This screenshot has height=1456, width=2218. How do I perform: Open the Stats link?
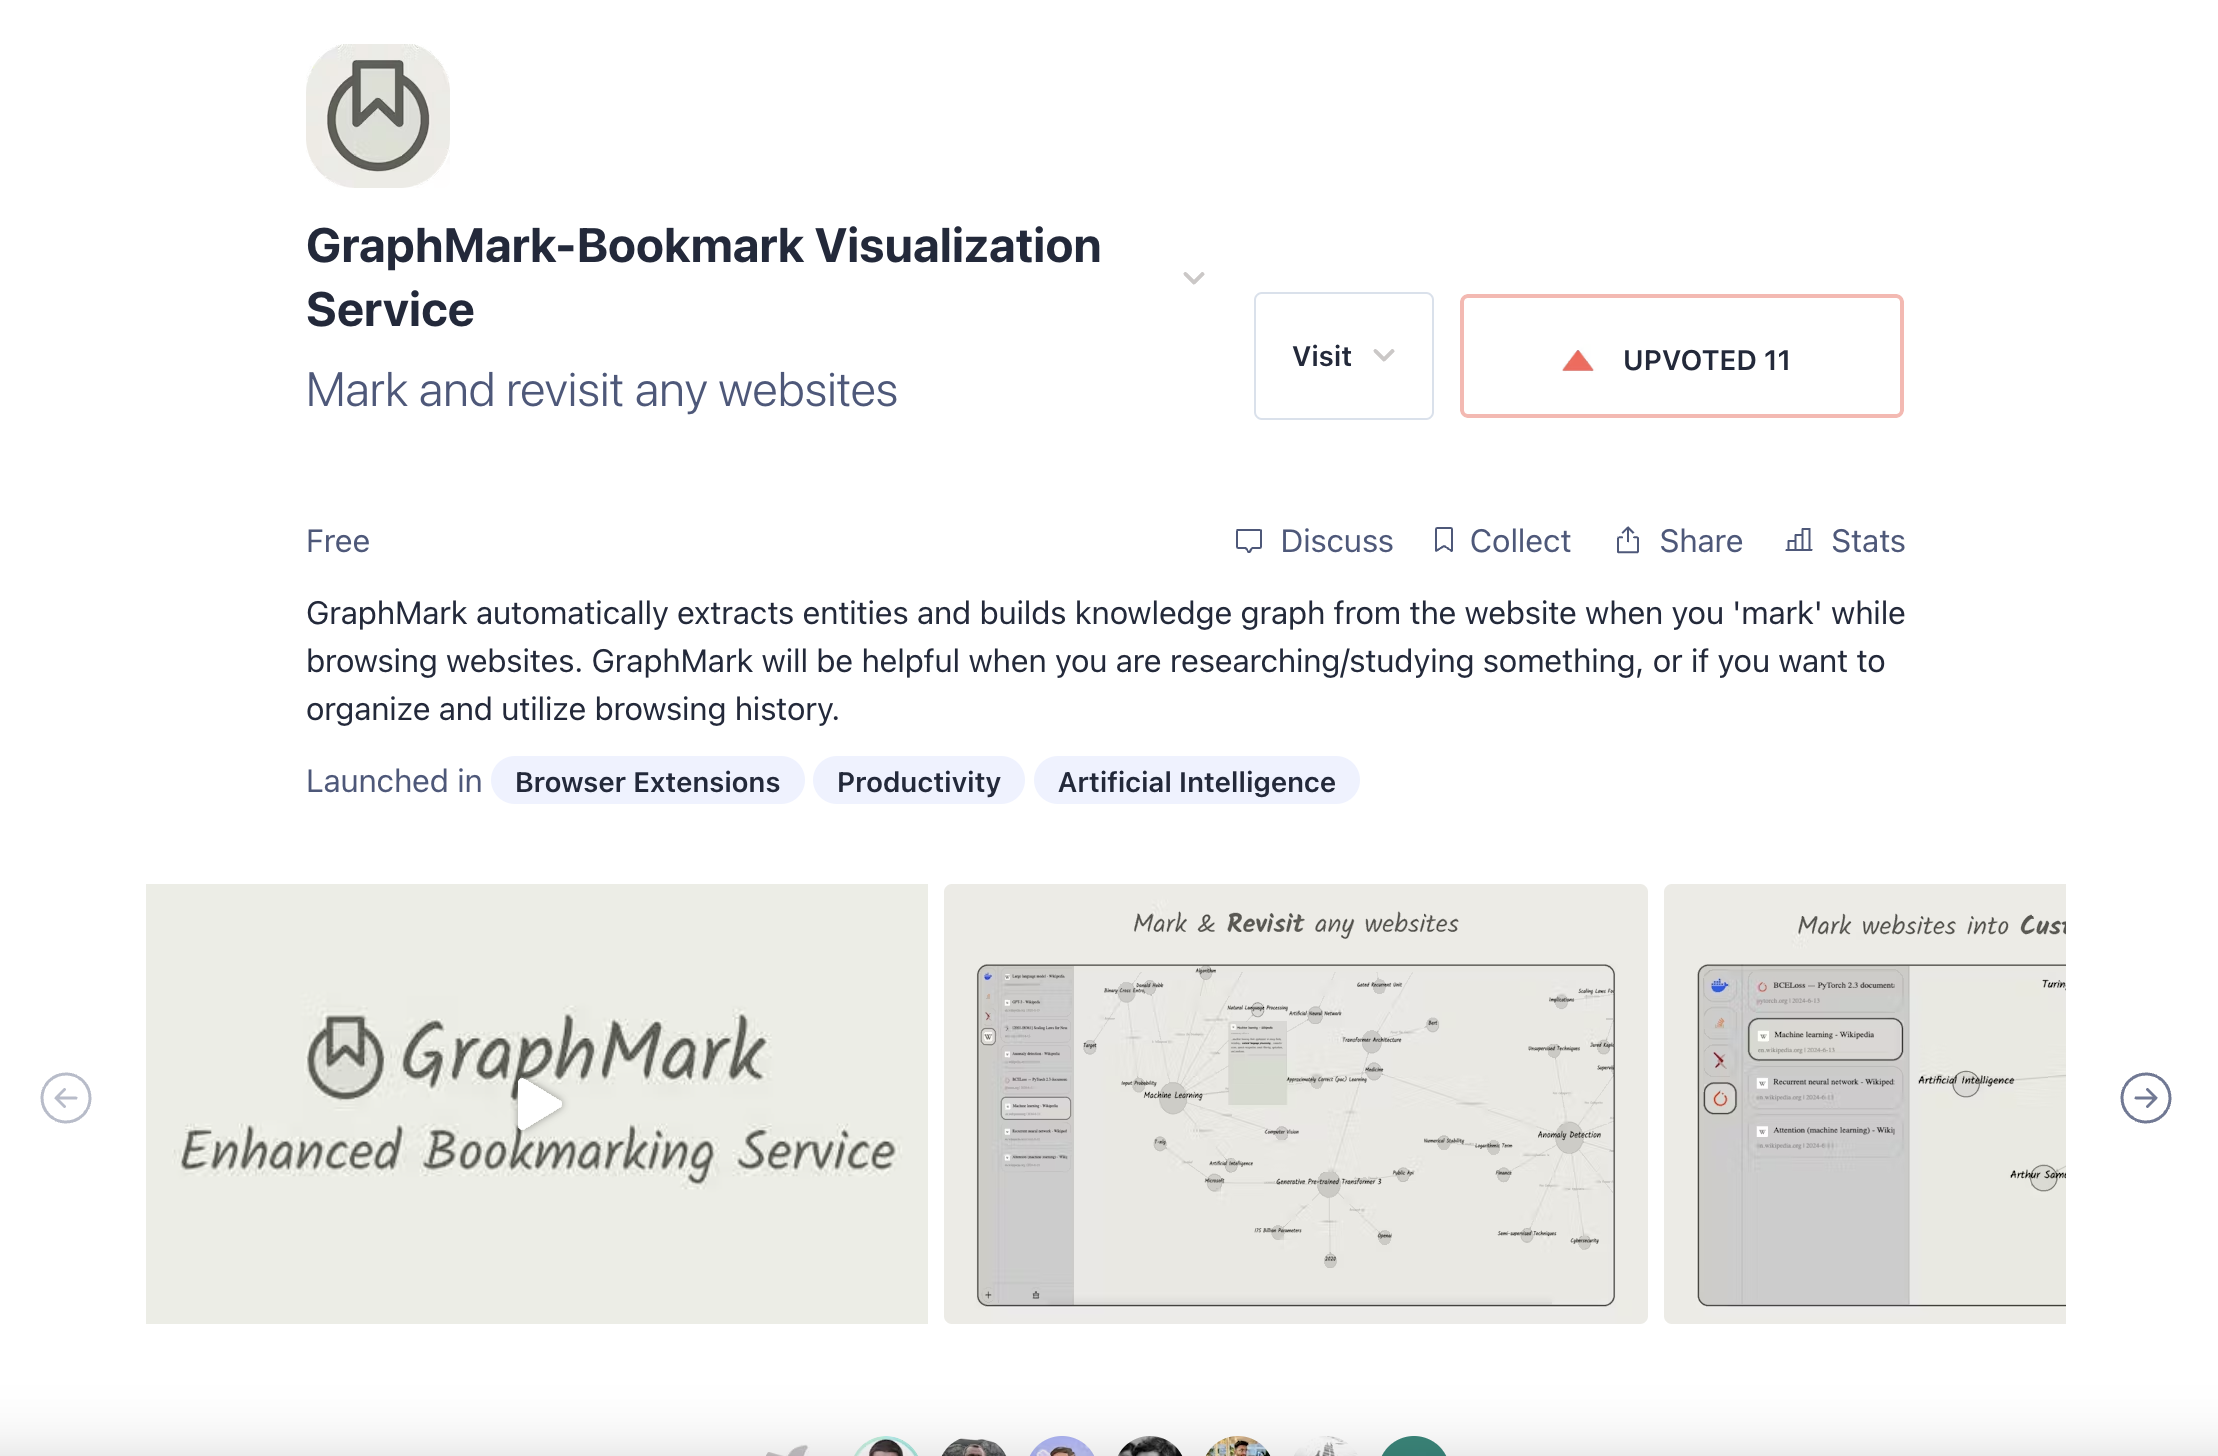[x=1867, y=541]
